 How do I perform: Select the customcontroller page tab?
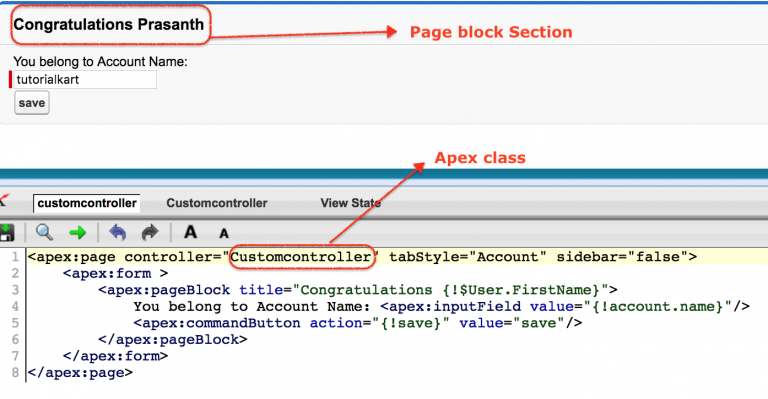(87, 203)
